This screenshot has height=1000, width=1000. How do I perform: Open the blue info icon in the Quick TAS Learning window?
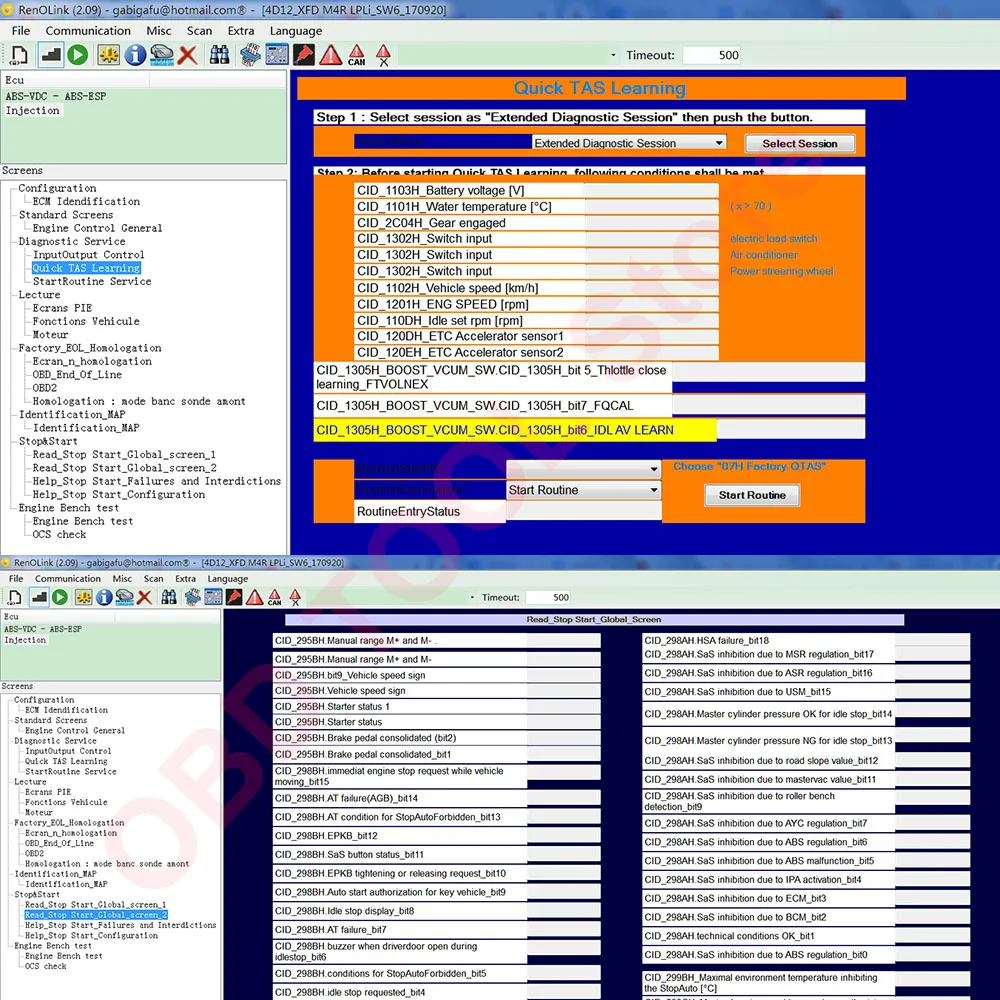(x=135, y=55)
